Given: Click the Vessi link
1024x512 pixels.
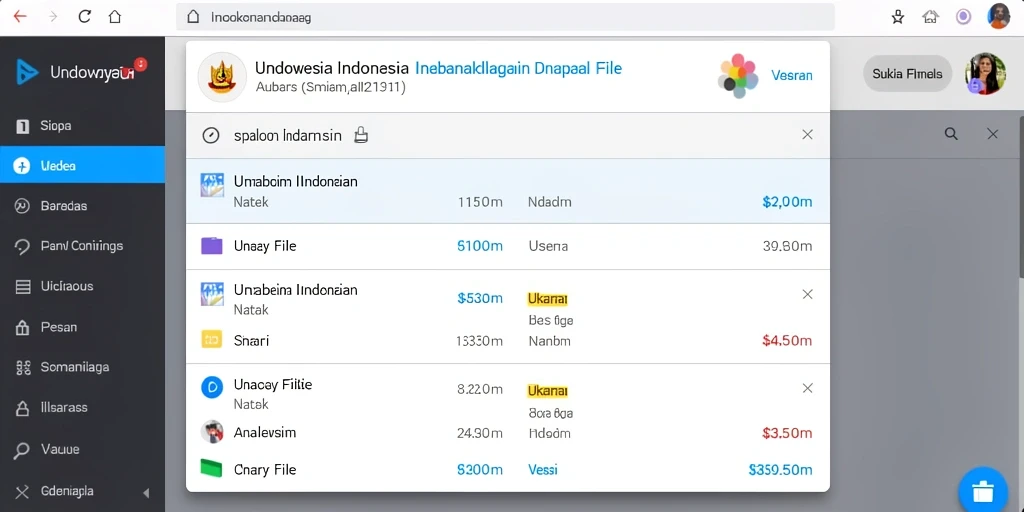Looking at the screenshot, I should [543, 470].
